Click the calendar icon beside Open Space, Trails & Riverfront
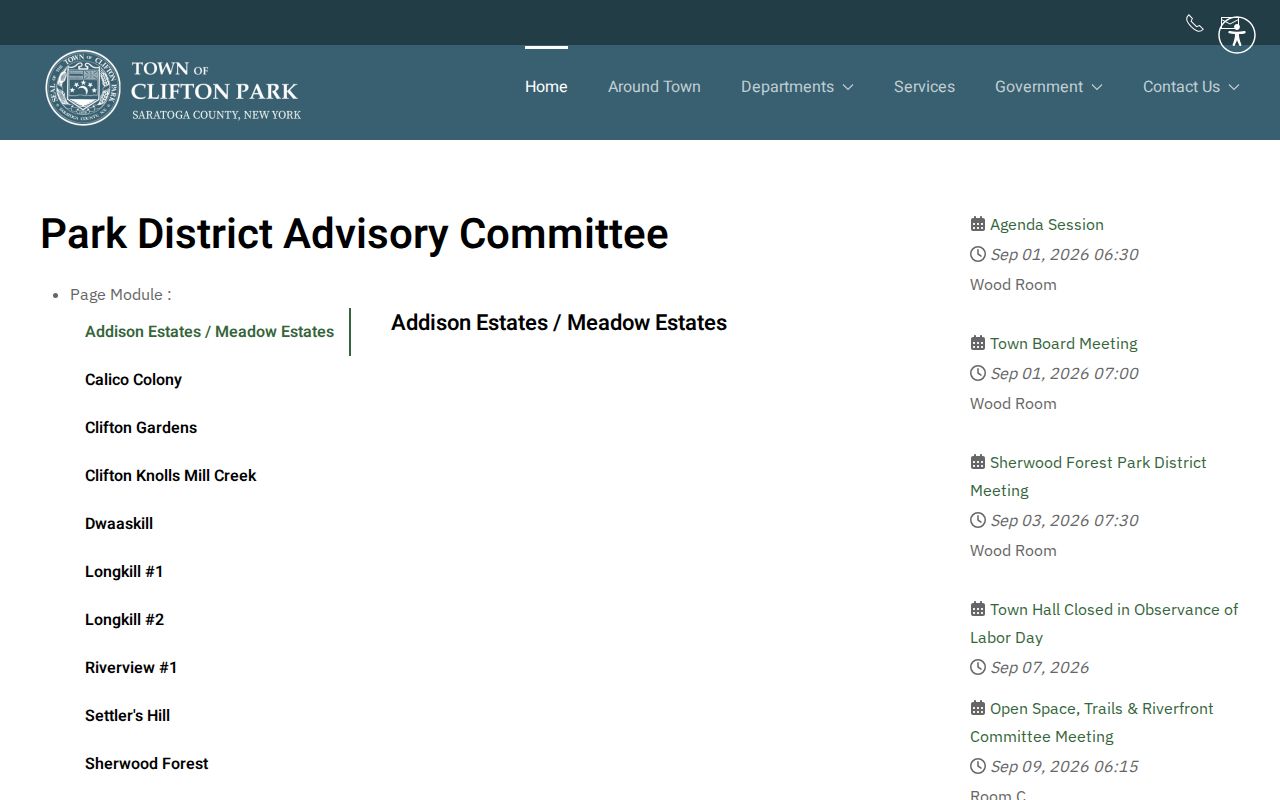Viewport: 1280px width, 800px height. click(978, 708)
